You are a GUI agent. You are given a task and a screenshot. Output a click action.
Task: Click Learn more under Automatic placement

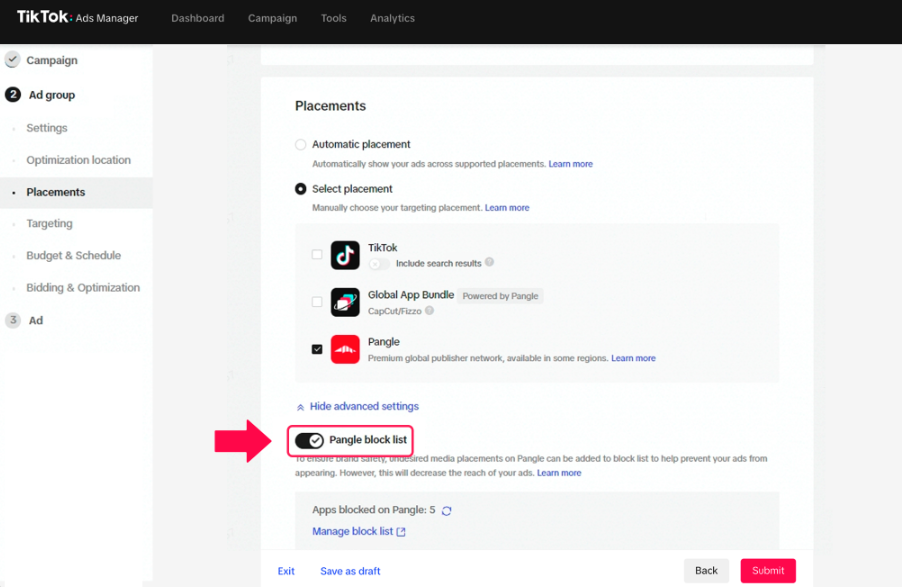tap(571, 164)
